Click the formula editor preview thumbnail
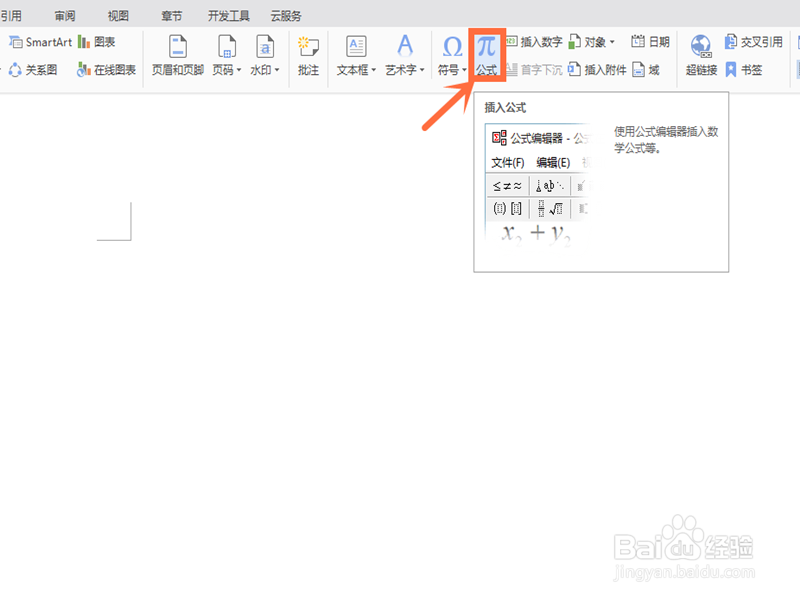The width and height of the screenshot is (800, 600). [x=539, y=186]
